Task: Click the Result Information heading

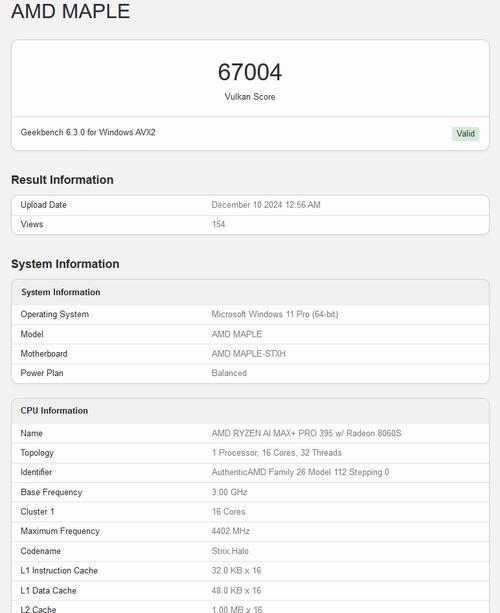Action: pyautogui.click(x=62, y=180)
